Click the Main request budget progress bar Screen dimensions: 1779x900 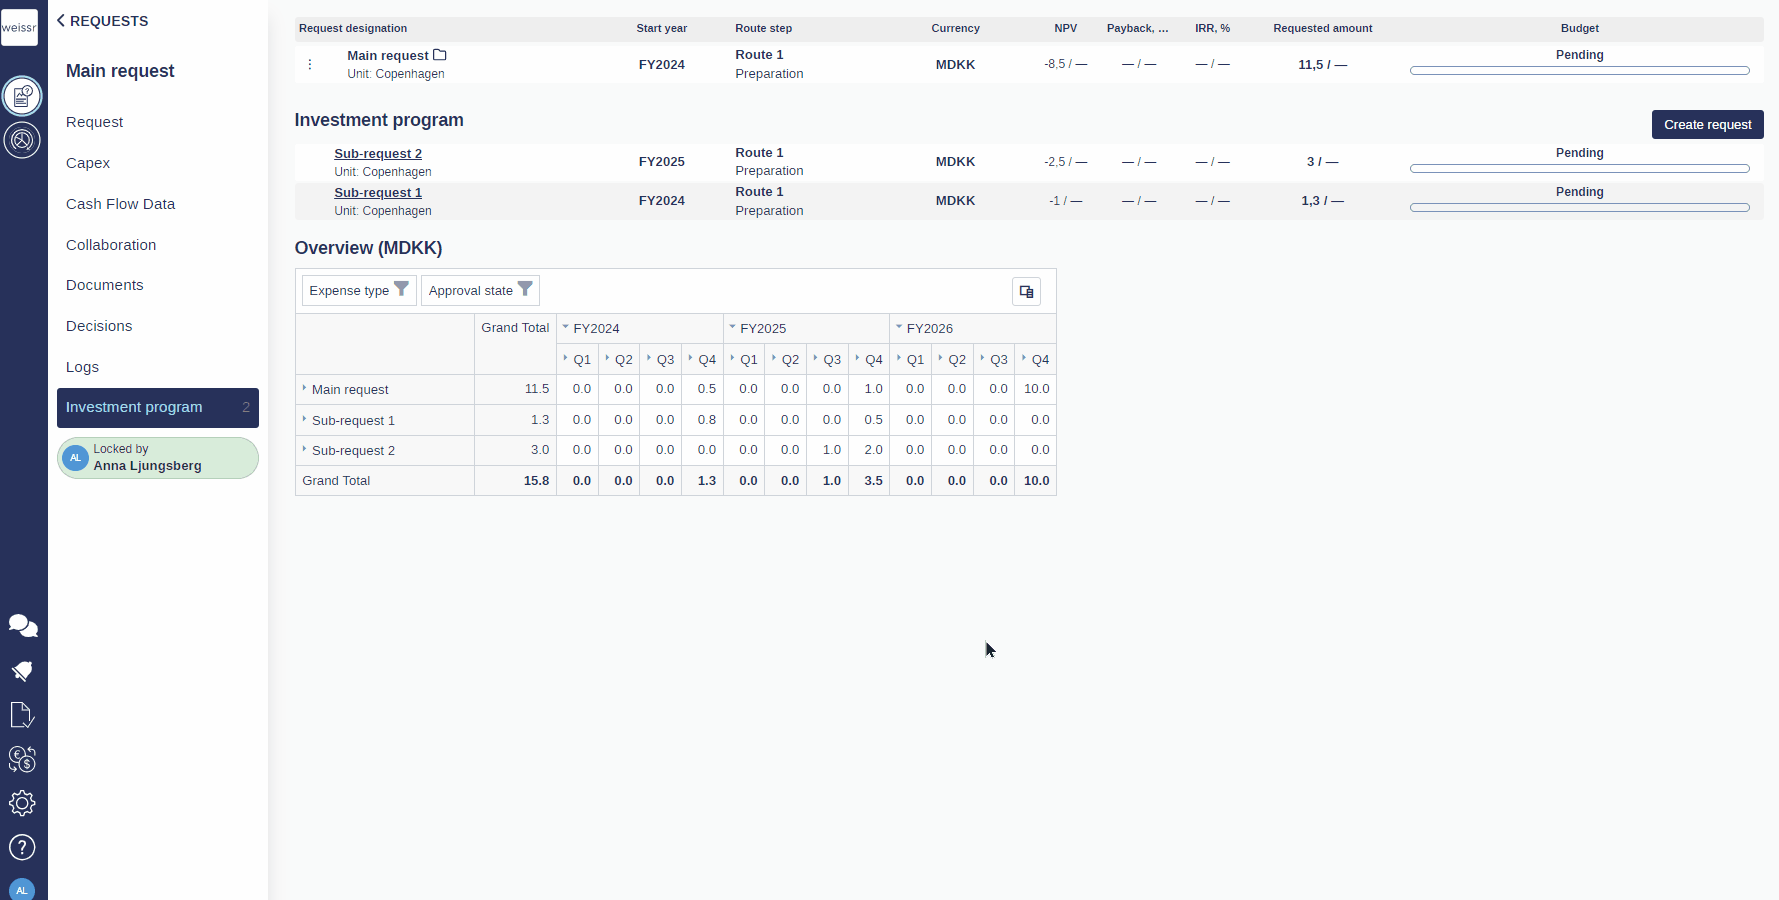point(1579,70)
